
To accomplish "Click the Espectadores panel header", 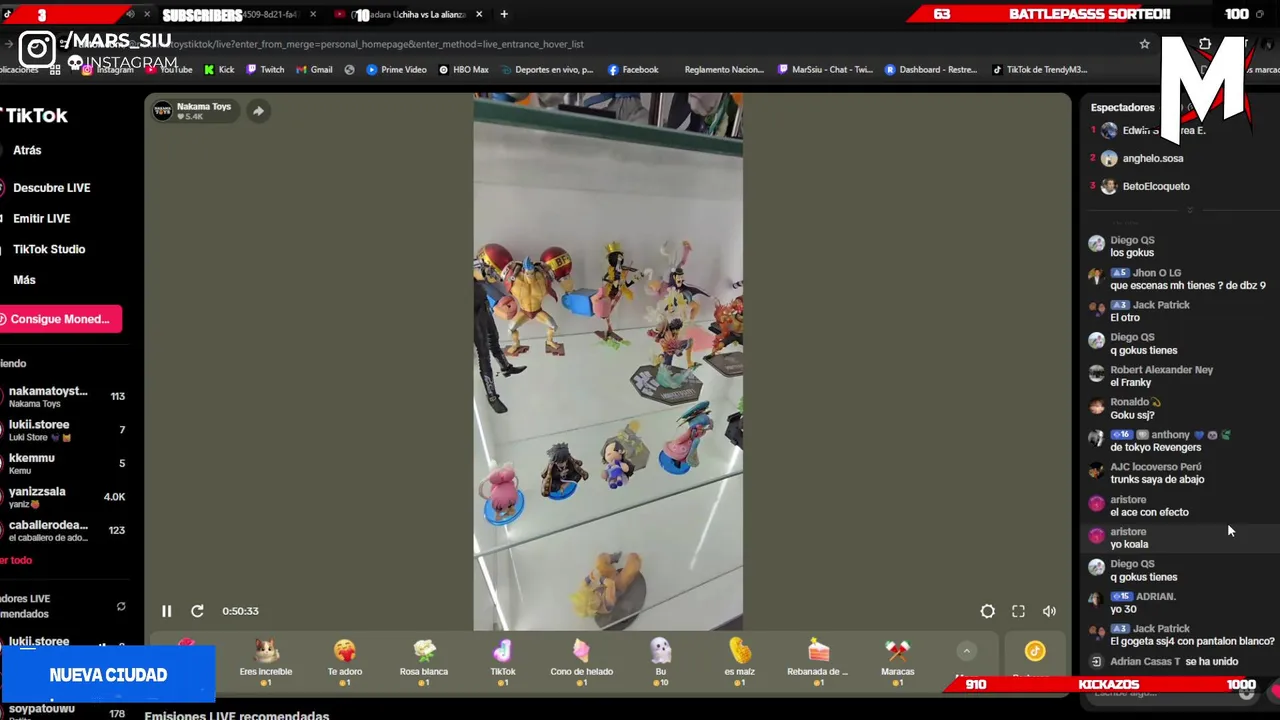I will point(1122,108).
